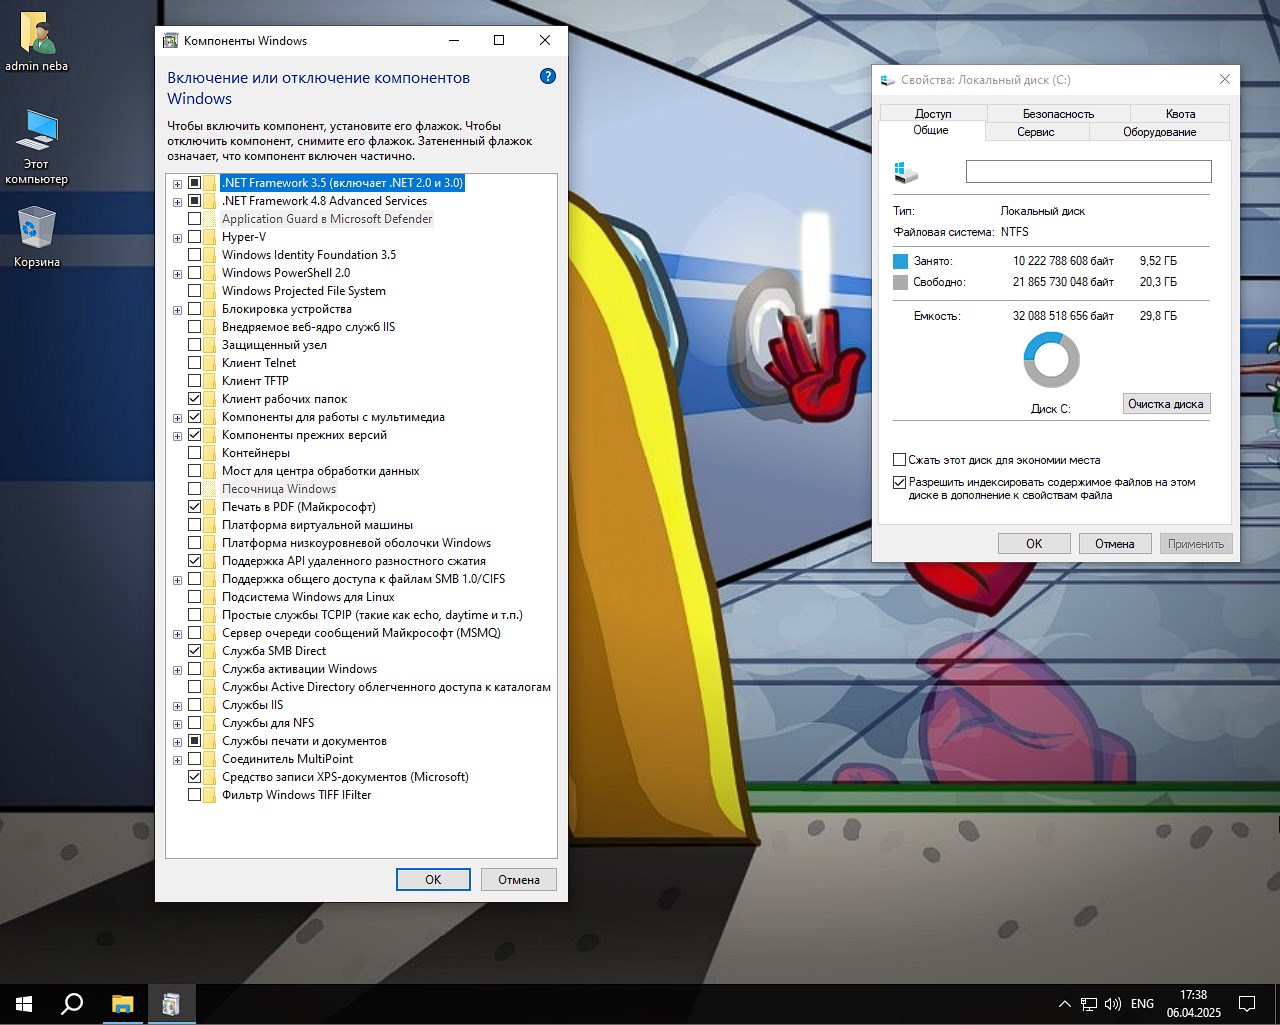Click the blue Занято color square
The height and width of the screenshot is (1025, 1280).
pos(900,261)
